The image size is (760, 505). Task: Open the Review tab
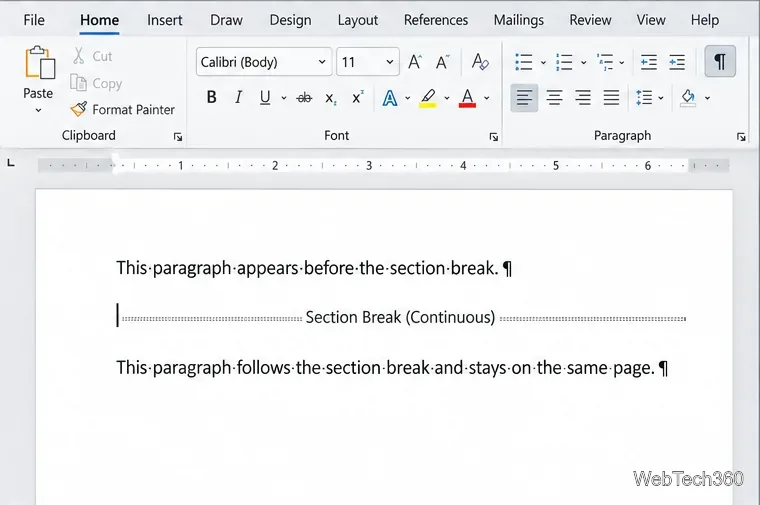pos(590,20)
